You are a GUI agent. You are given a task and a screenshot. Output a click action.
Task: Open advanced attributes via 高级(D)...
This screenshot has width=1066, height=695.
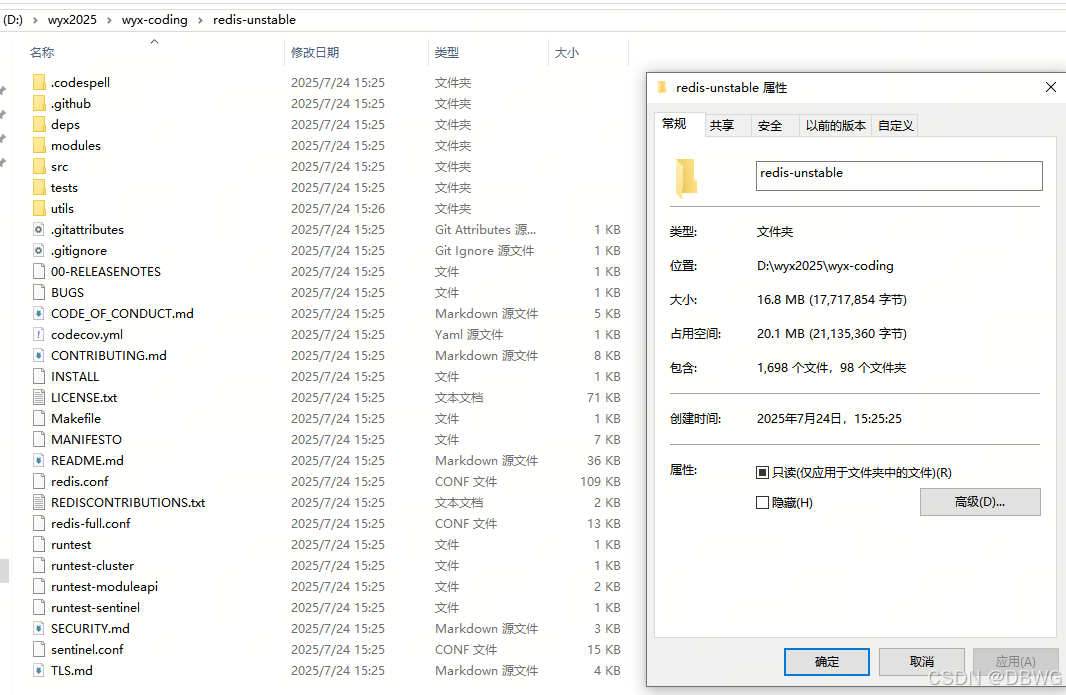pos(980,502)
